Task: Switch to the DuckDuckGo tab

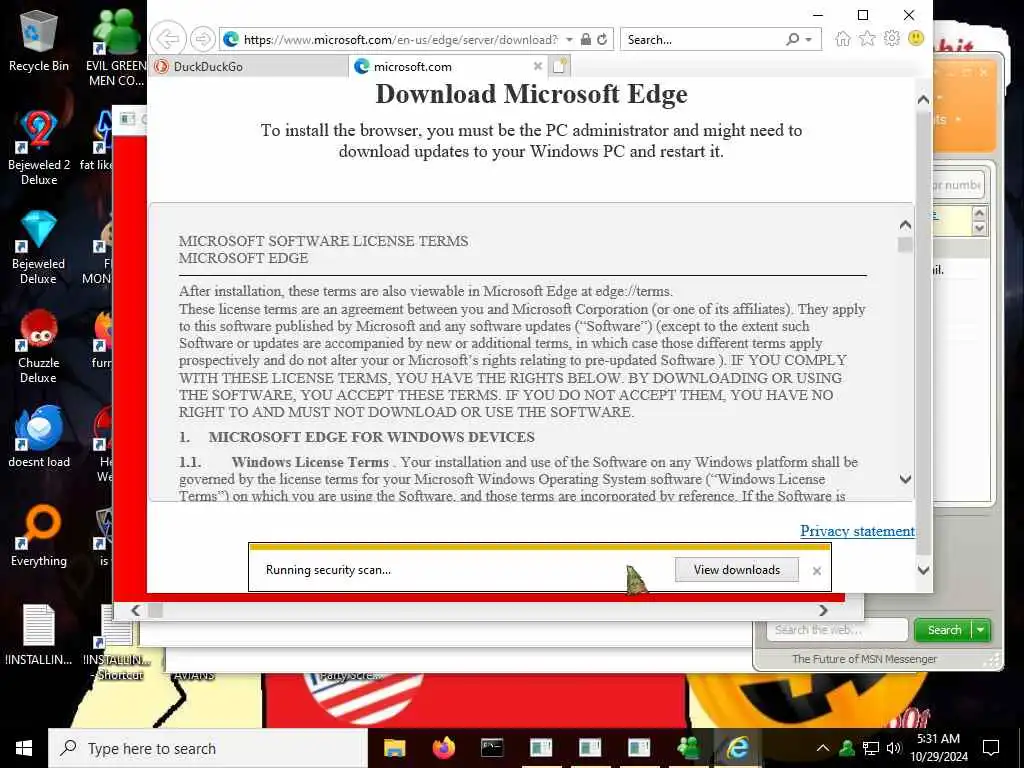Action: (250, 67)
